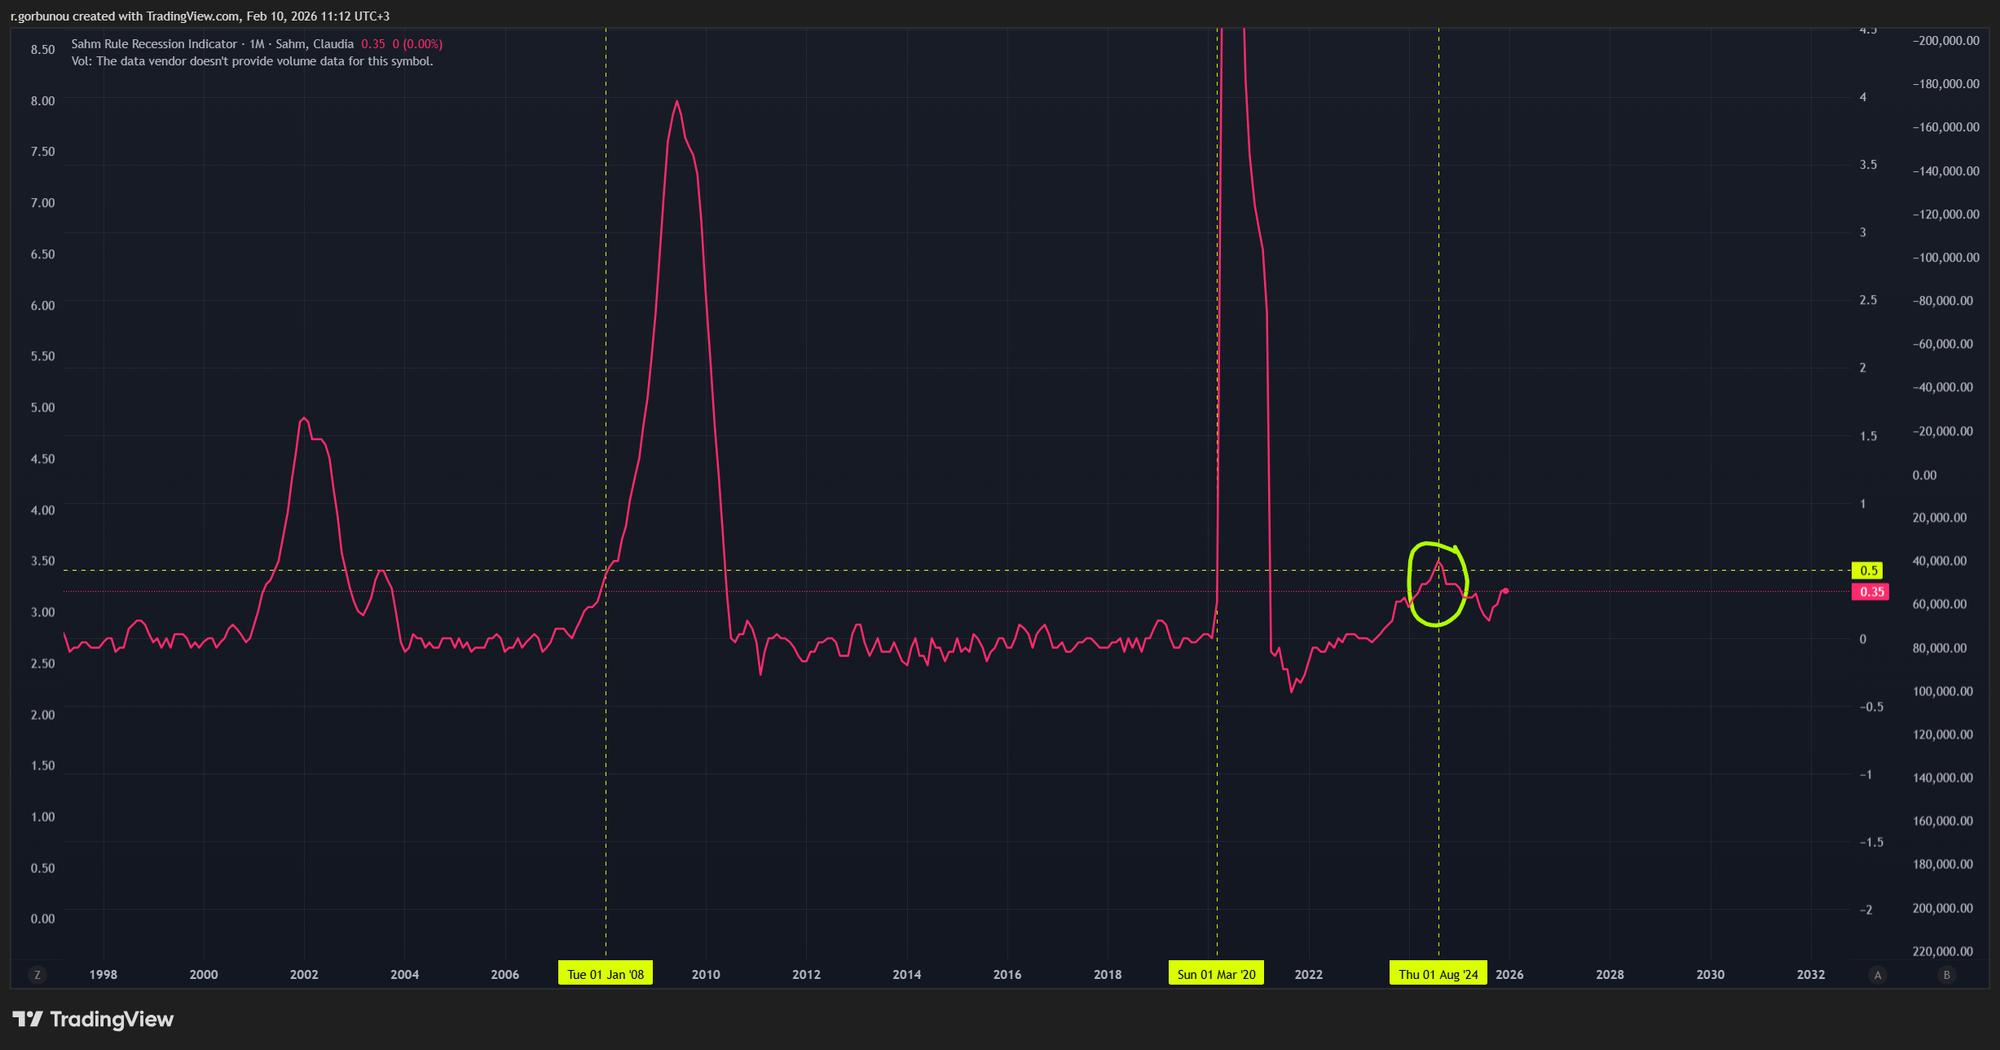Select the pink 0.35 price label

coord(1870,592)
